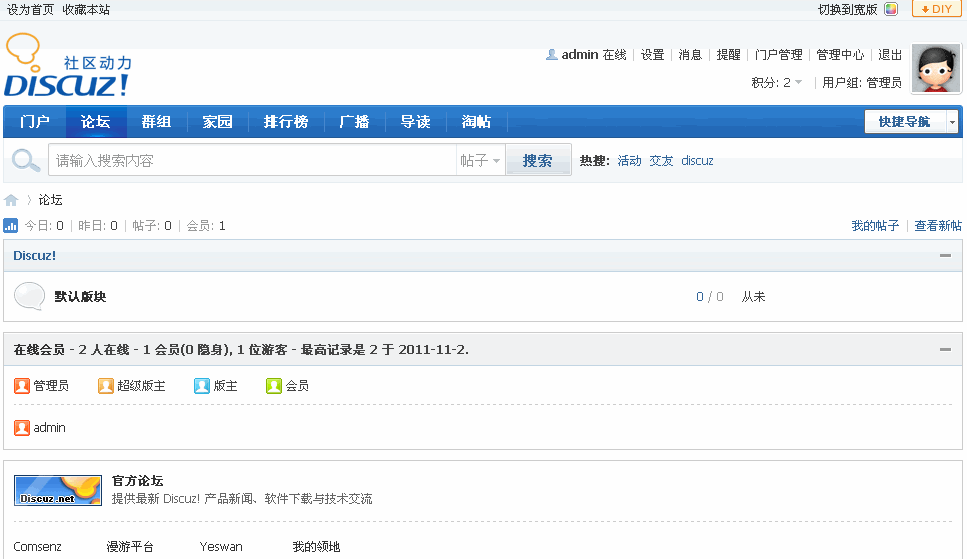Open the 淘帖 tab
This screenshot has width=967, height=559.
(477, 122)
